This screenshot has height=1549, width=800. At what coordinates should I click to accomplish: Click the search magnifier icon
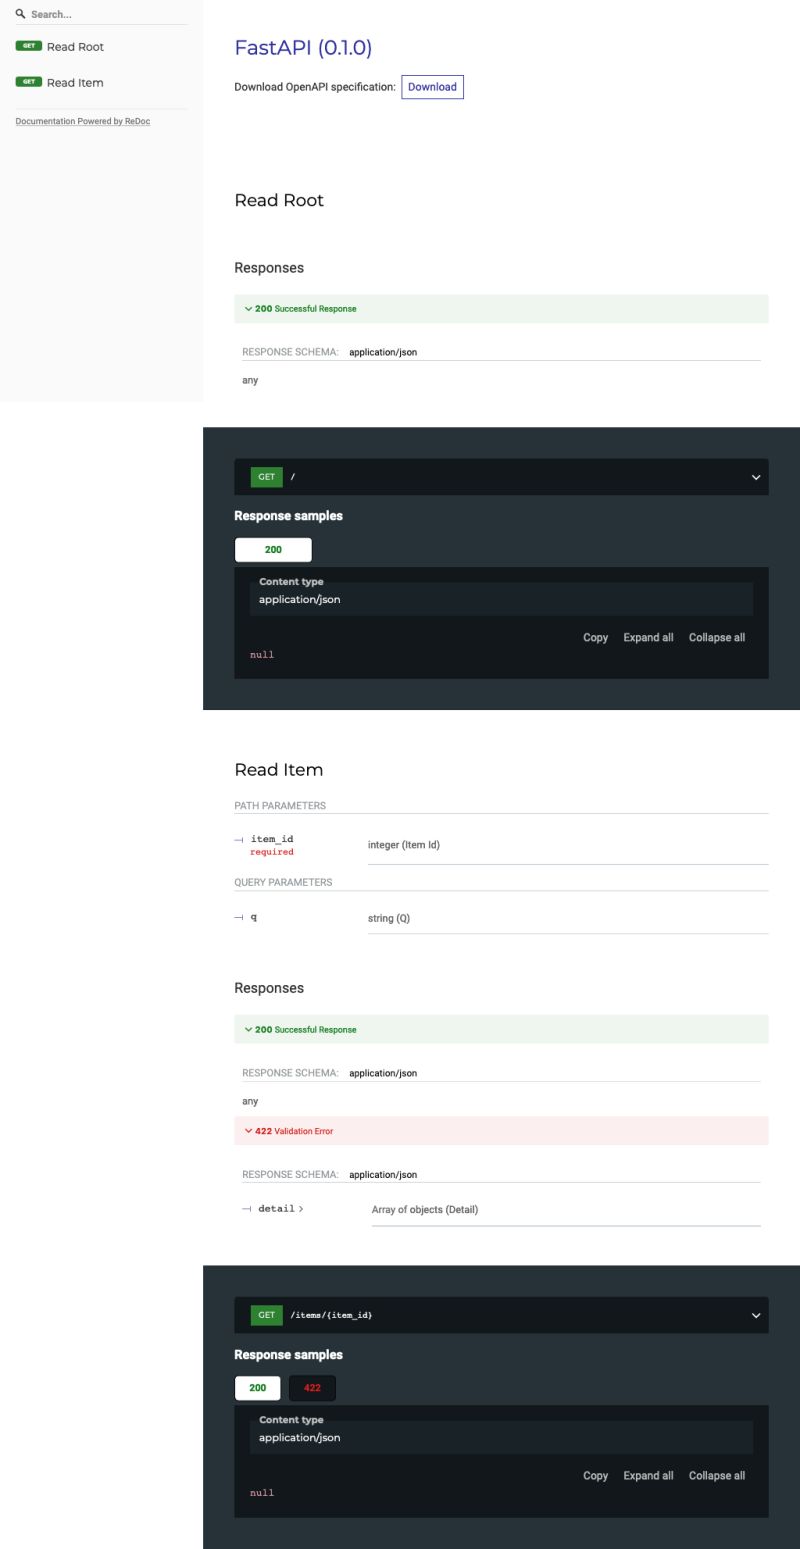(20, 14)
